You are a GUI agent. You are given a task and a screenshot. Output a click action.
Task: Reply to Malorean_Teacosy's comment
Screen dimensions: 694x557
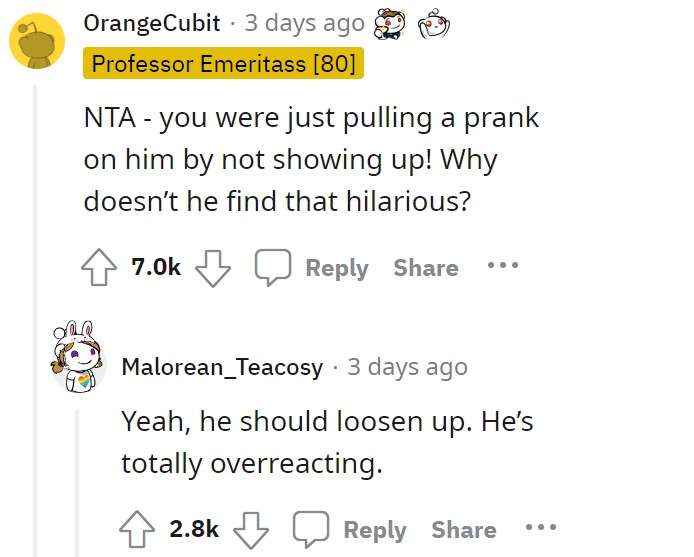coord(375,530)
